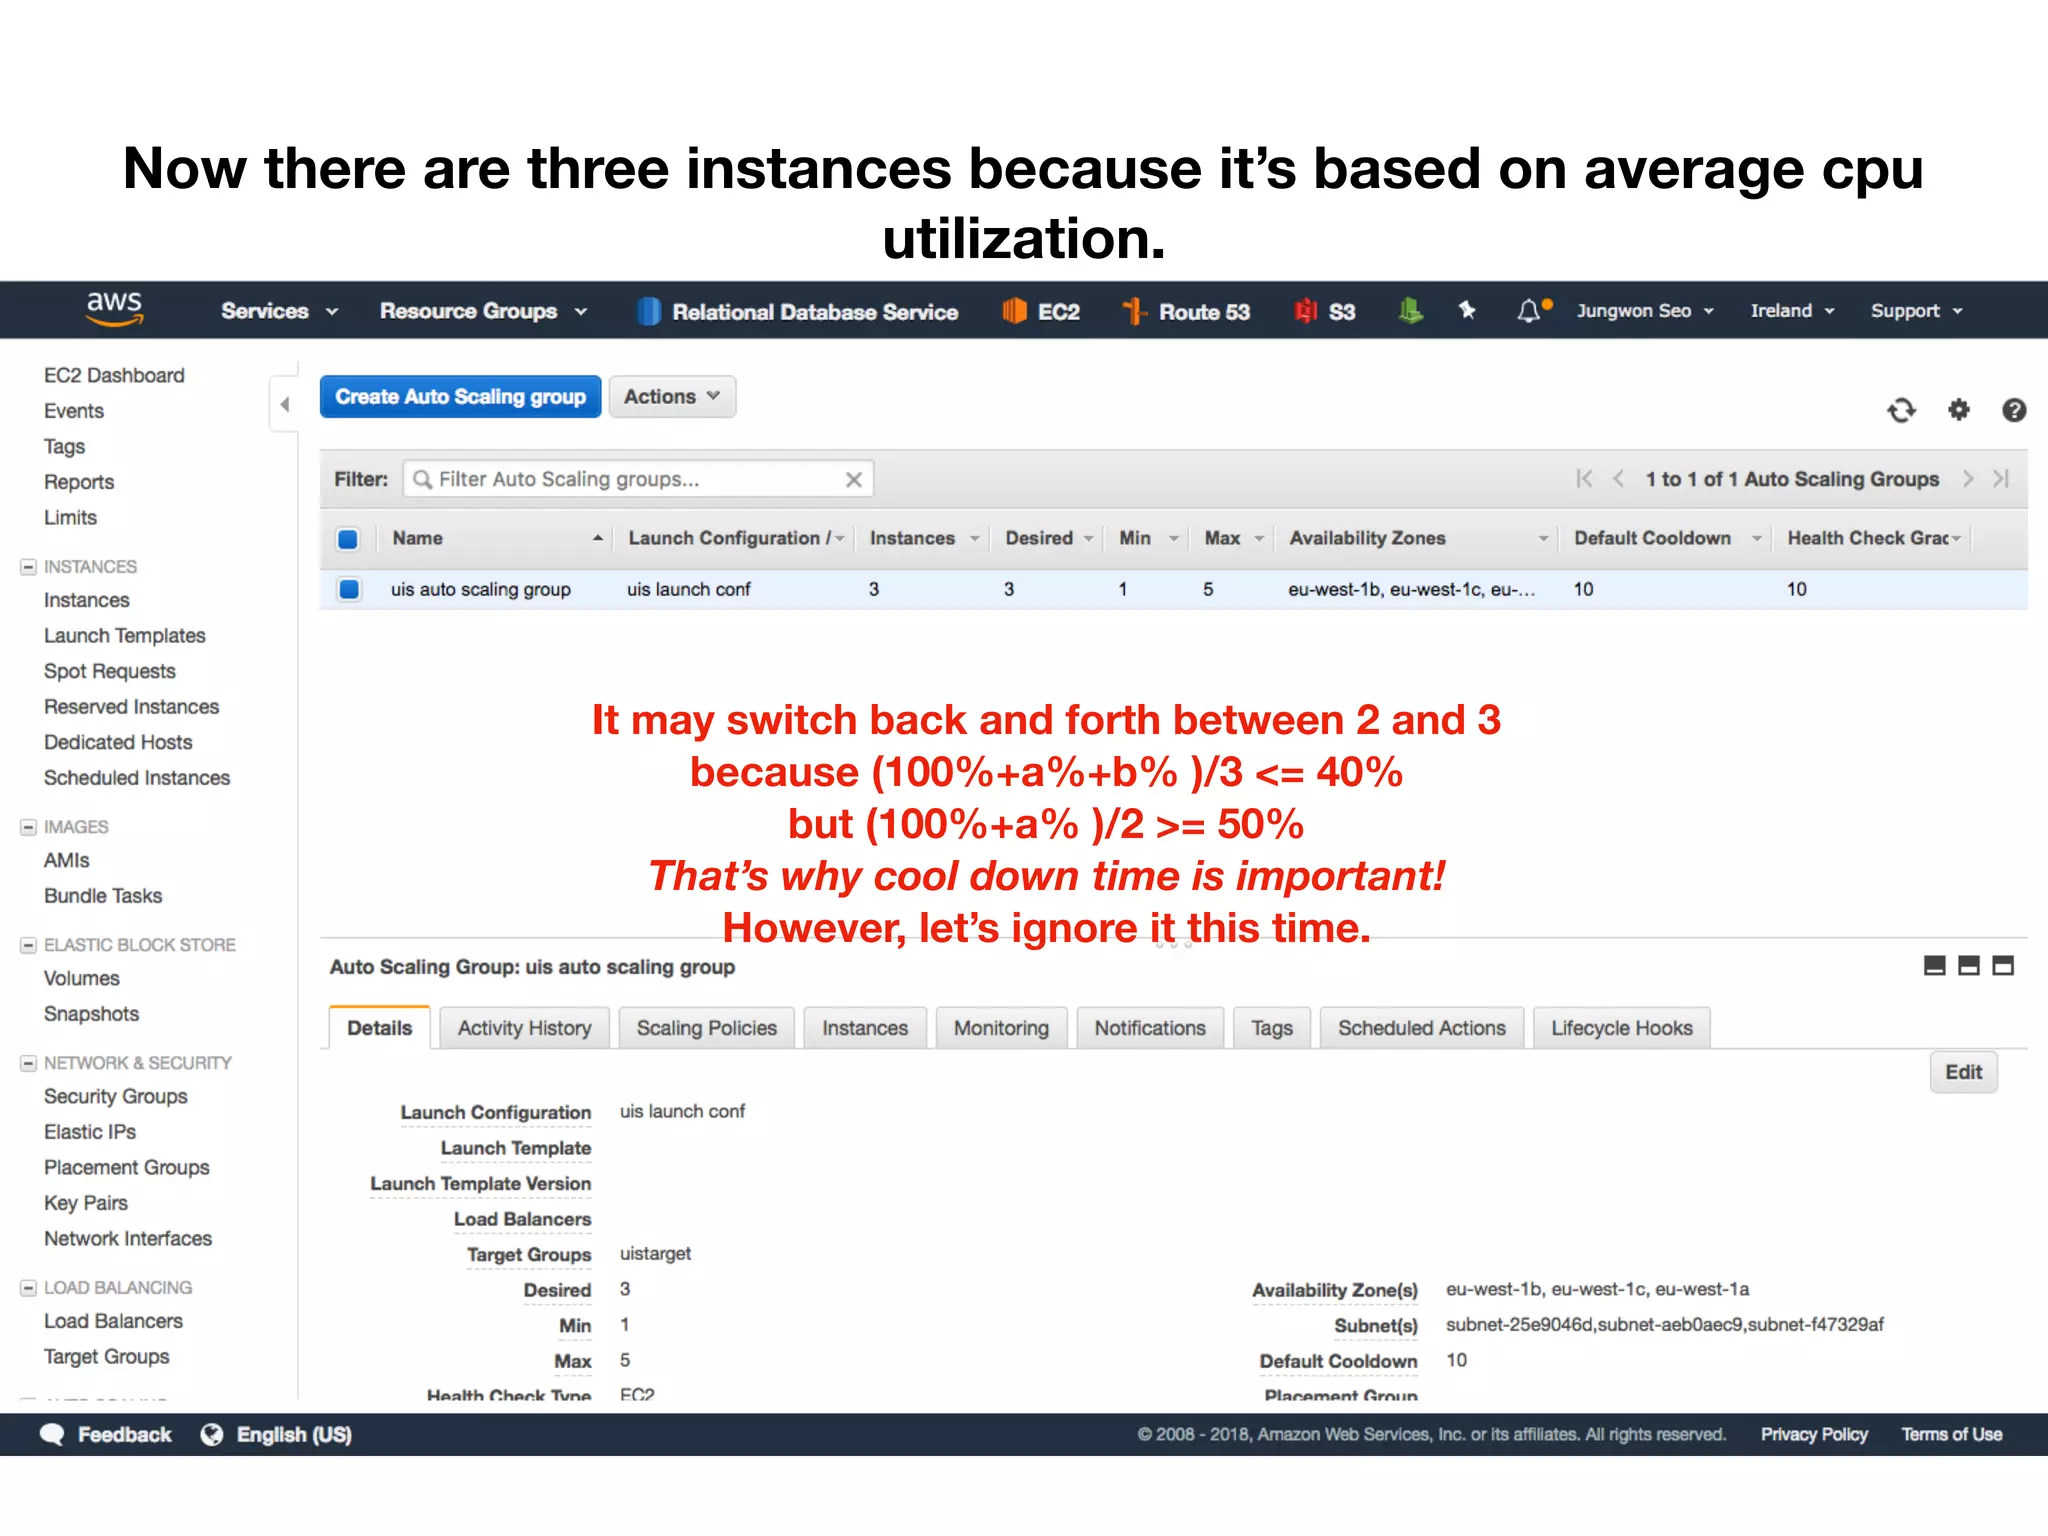Open the Notifications tab
Image resolution: width=2048 pixels, height=1536 pixels.
tap(1150, 1028)
